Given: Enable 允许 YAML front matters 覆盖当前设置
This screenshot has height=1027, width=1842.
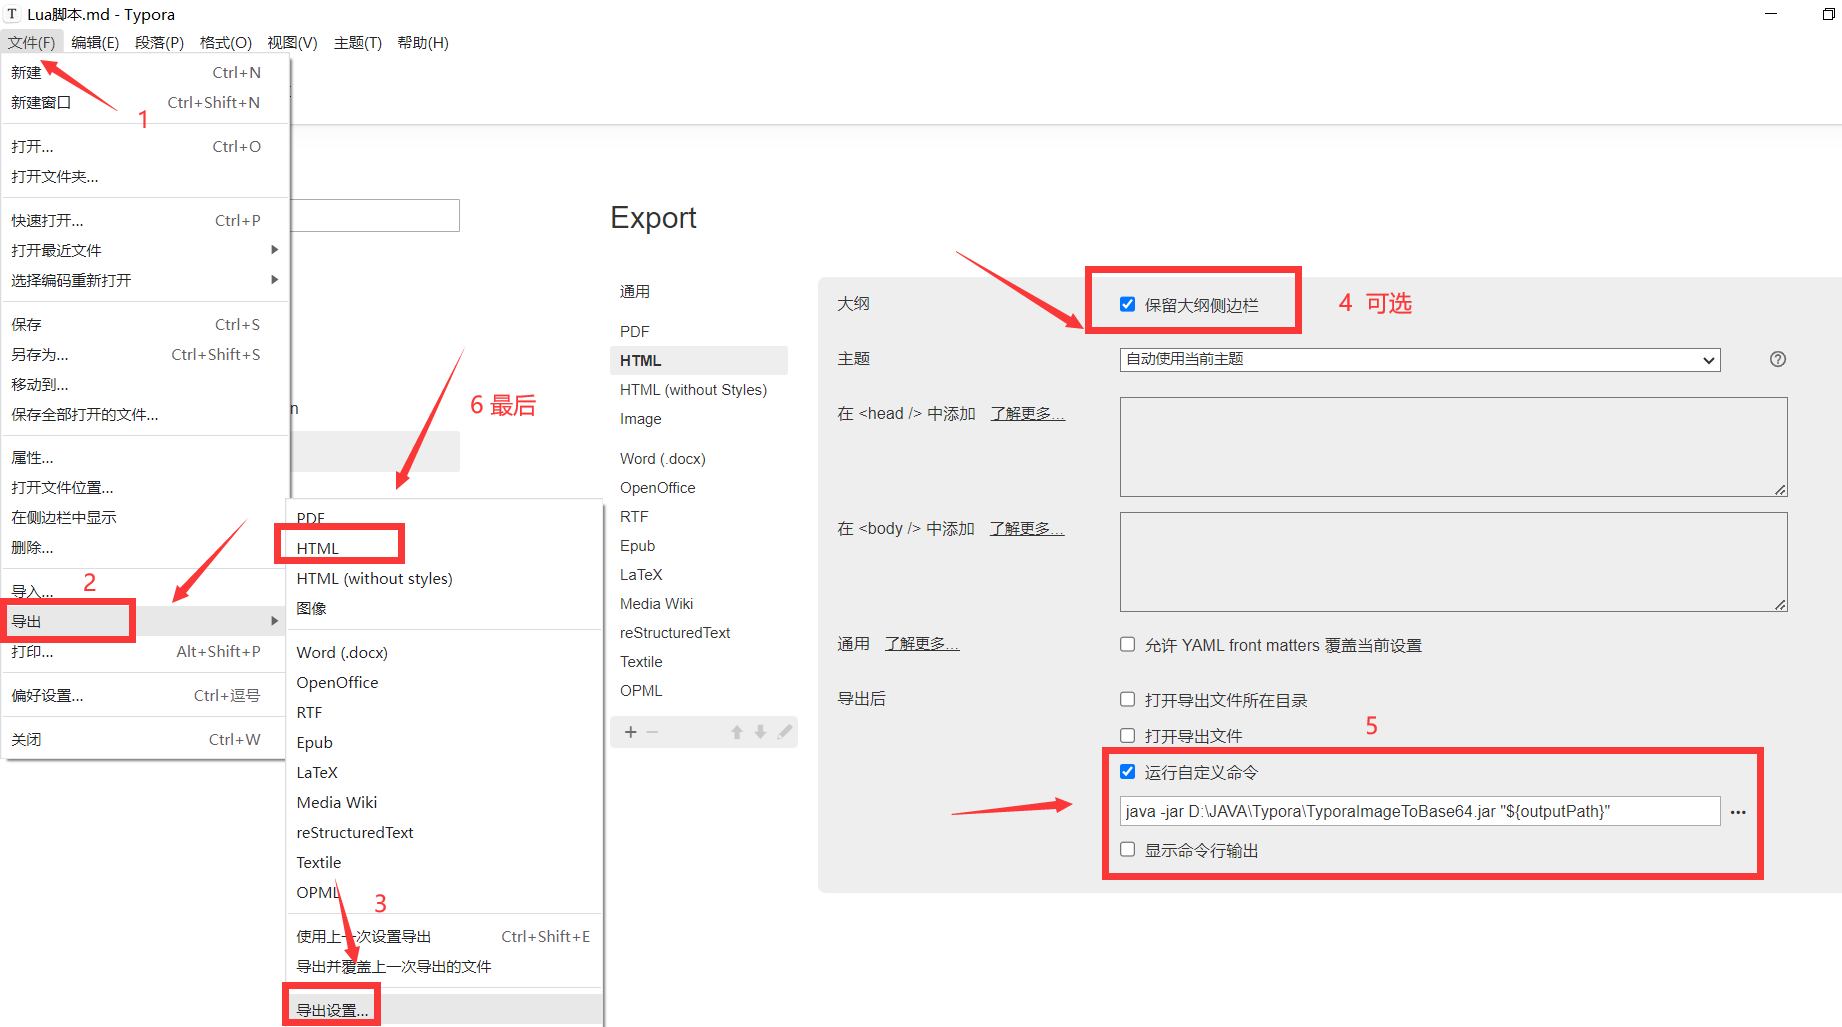Looking at the screenshot, I should point(1127,644).
